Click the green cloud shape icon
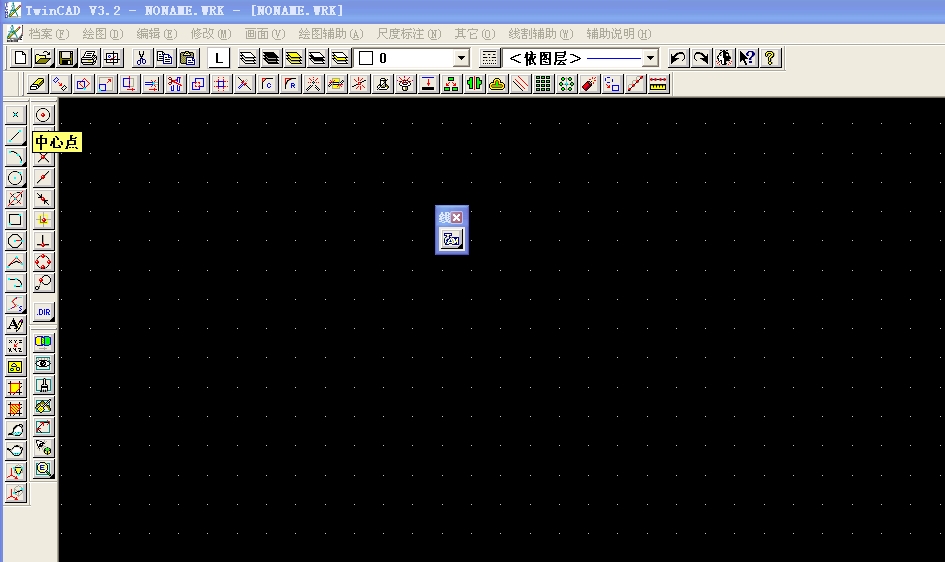Screen dimensions: 945x562 (x=497, y=84)
